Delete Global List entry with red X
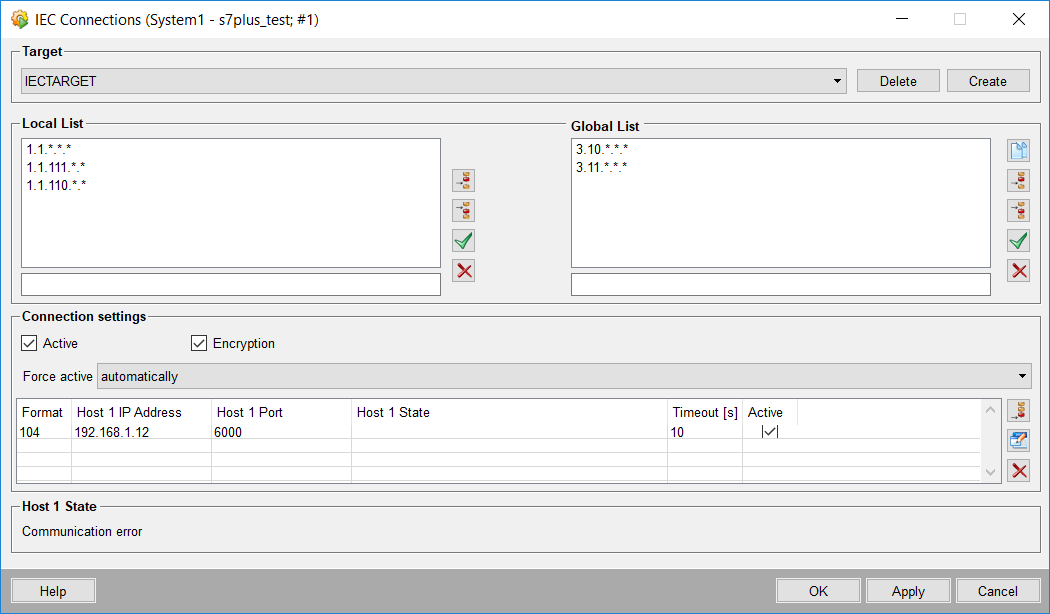1050x614 pixels. coord(1018,270)
